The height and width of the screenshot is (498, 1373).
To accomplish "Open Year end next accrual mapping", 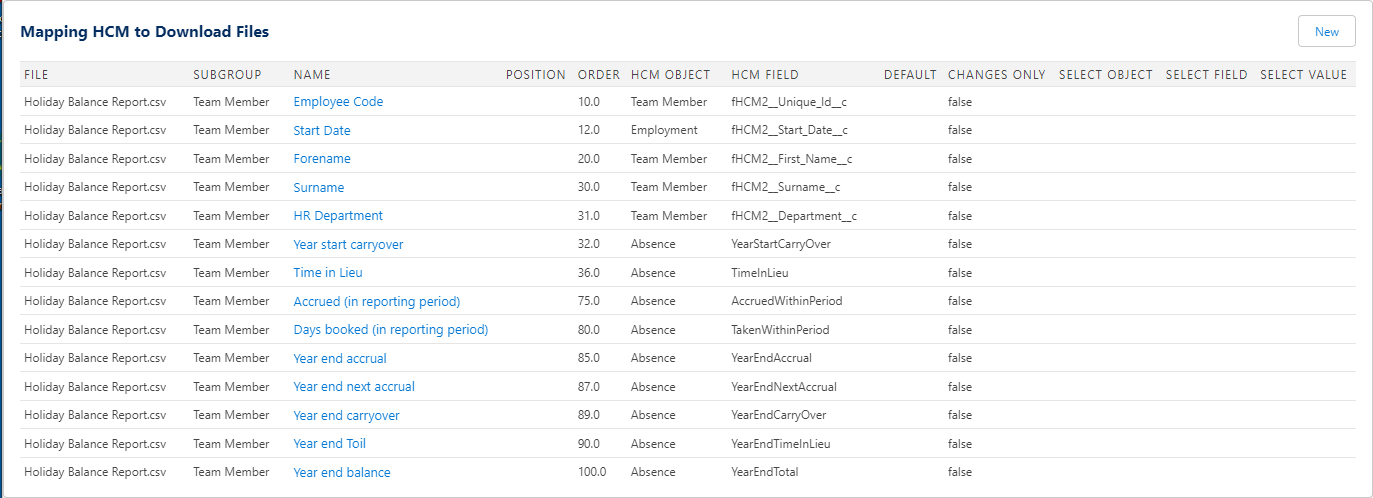I will pyautogui.click(x=354, y=387).
